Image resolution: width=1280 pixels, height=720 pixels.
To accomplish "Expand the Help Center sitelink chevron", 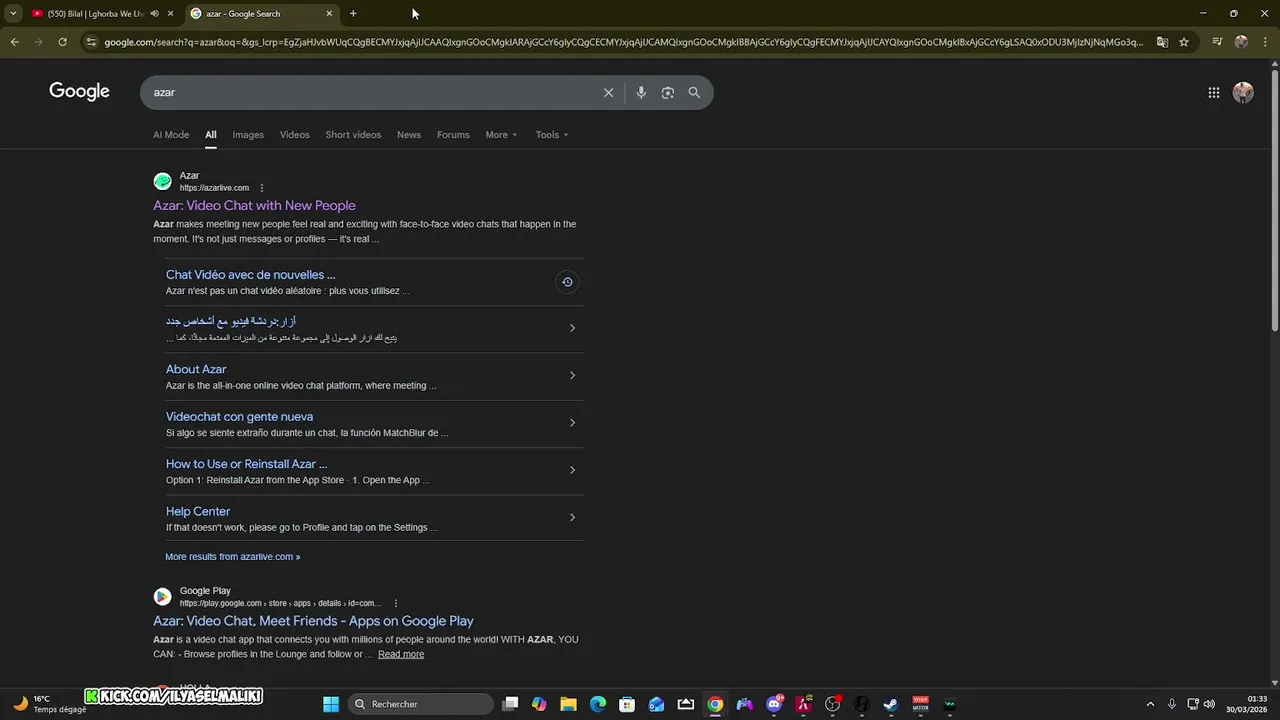I will point(572,517).
